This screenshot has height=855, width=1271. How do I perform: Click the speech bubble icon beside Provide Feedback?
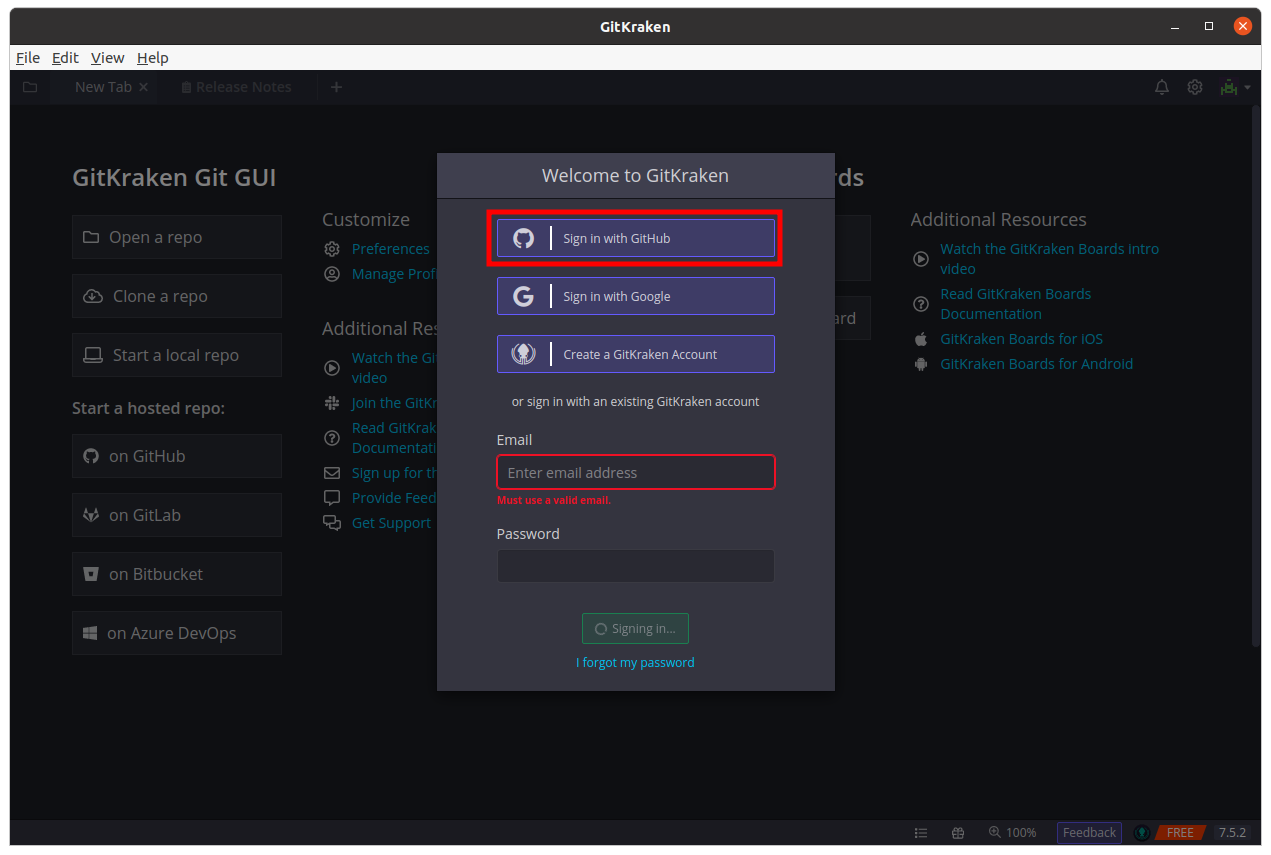click(332, 498)
